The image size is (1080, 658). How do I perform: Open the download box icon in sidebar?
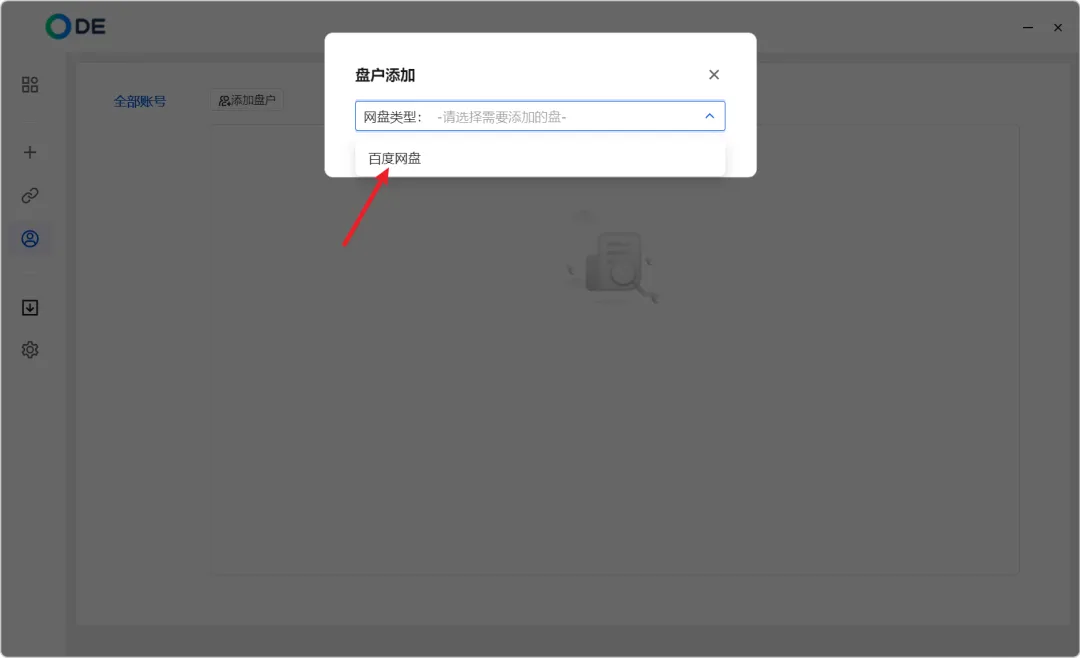coord(30,307)
